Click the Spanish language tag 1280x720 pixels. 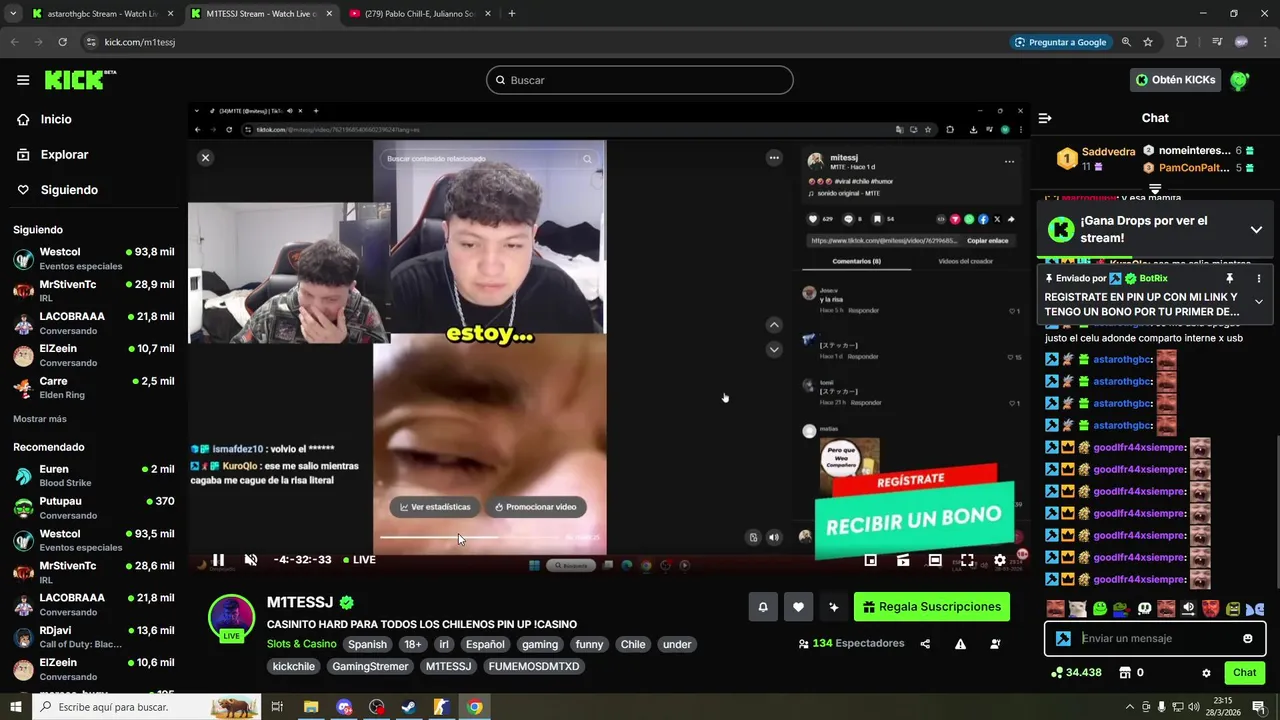(367, 644)
